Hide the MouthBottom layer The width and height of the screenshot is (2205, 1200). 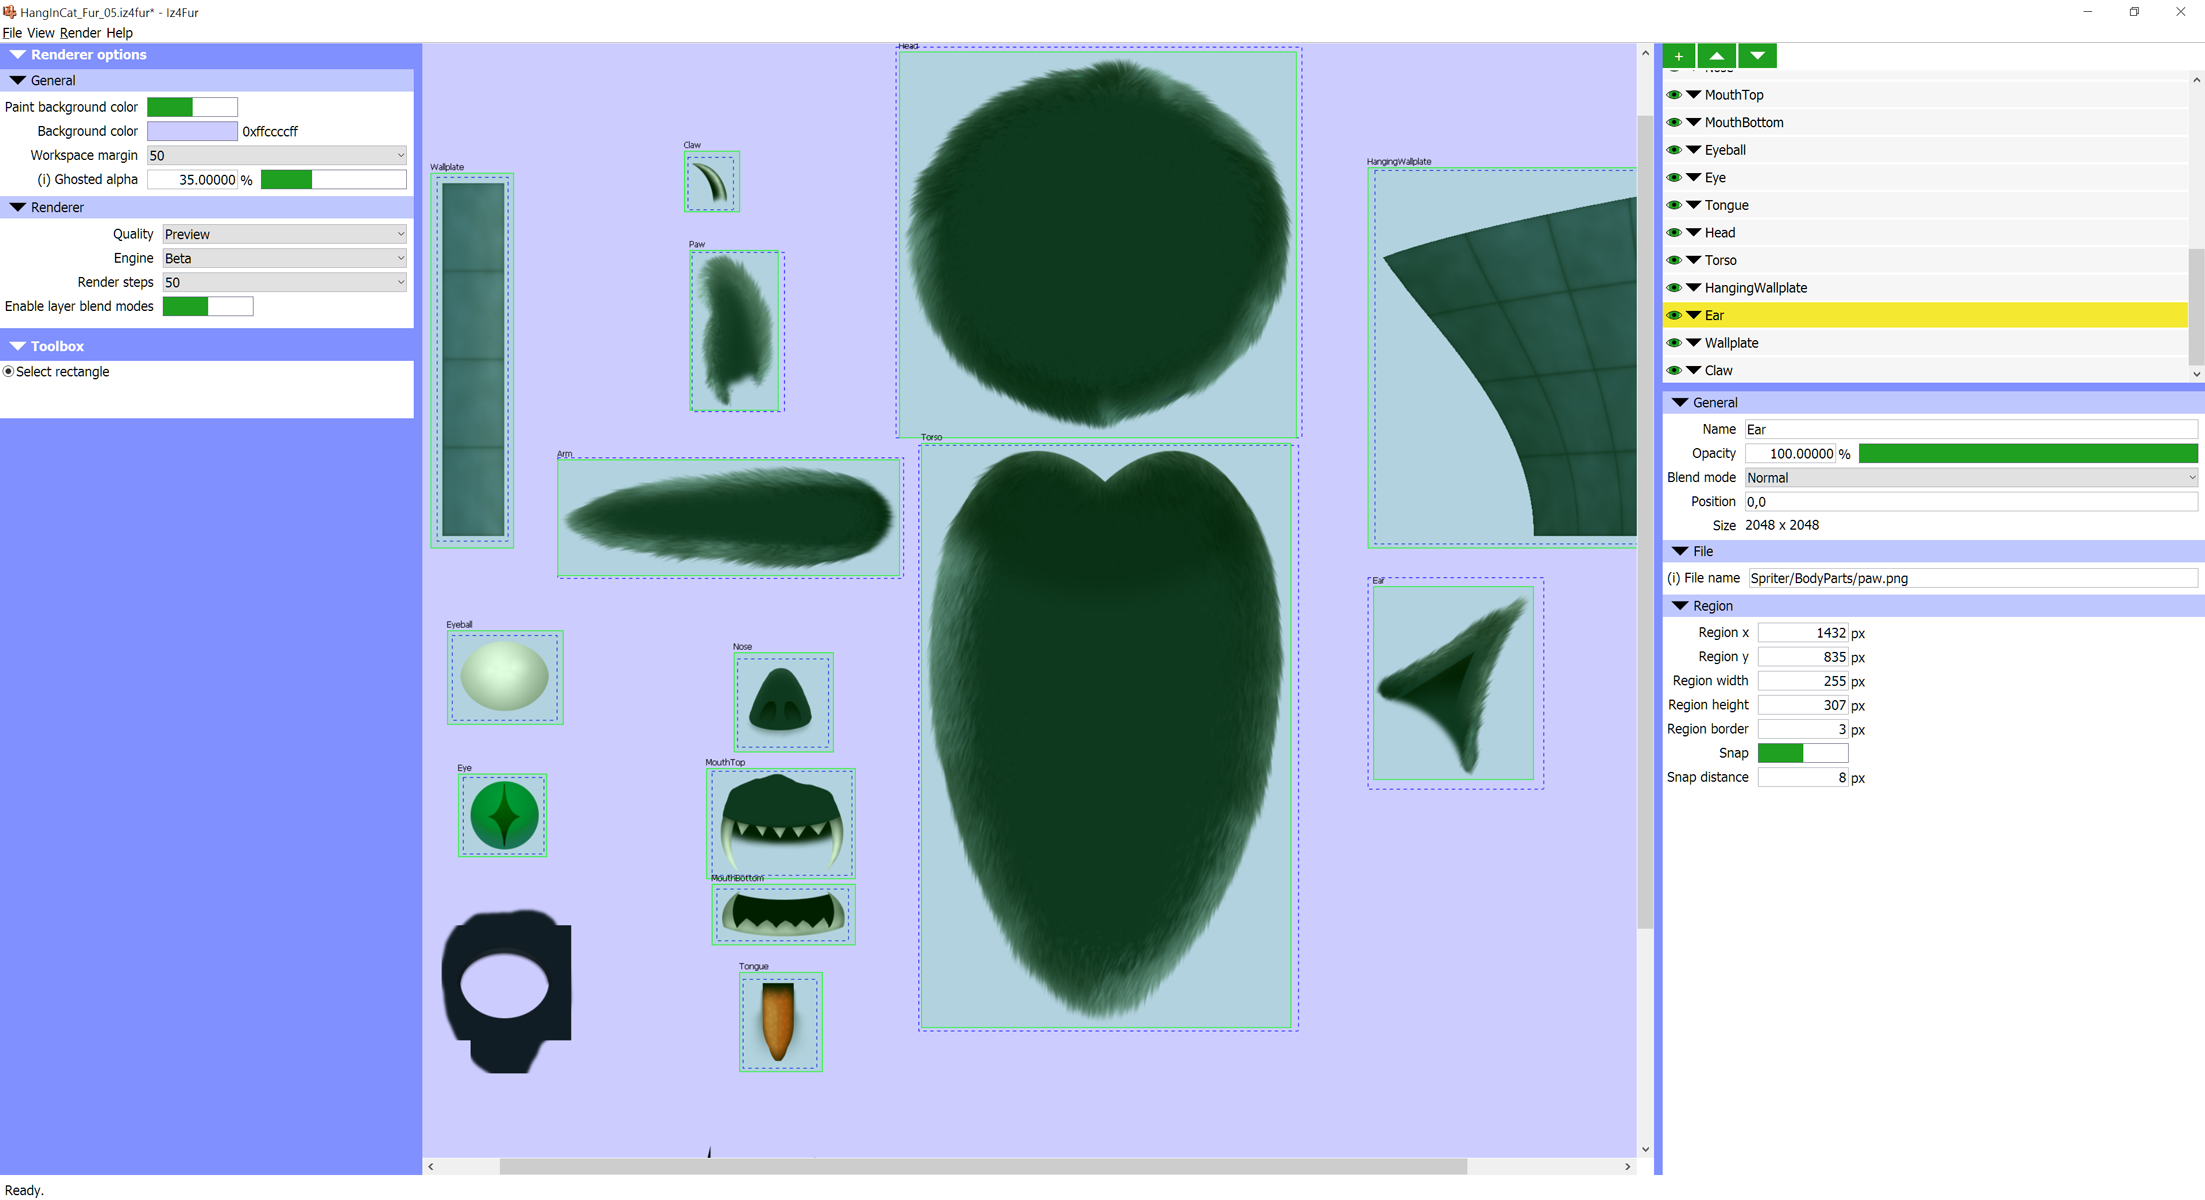1674,122
